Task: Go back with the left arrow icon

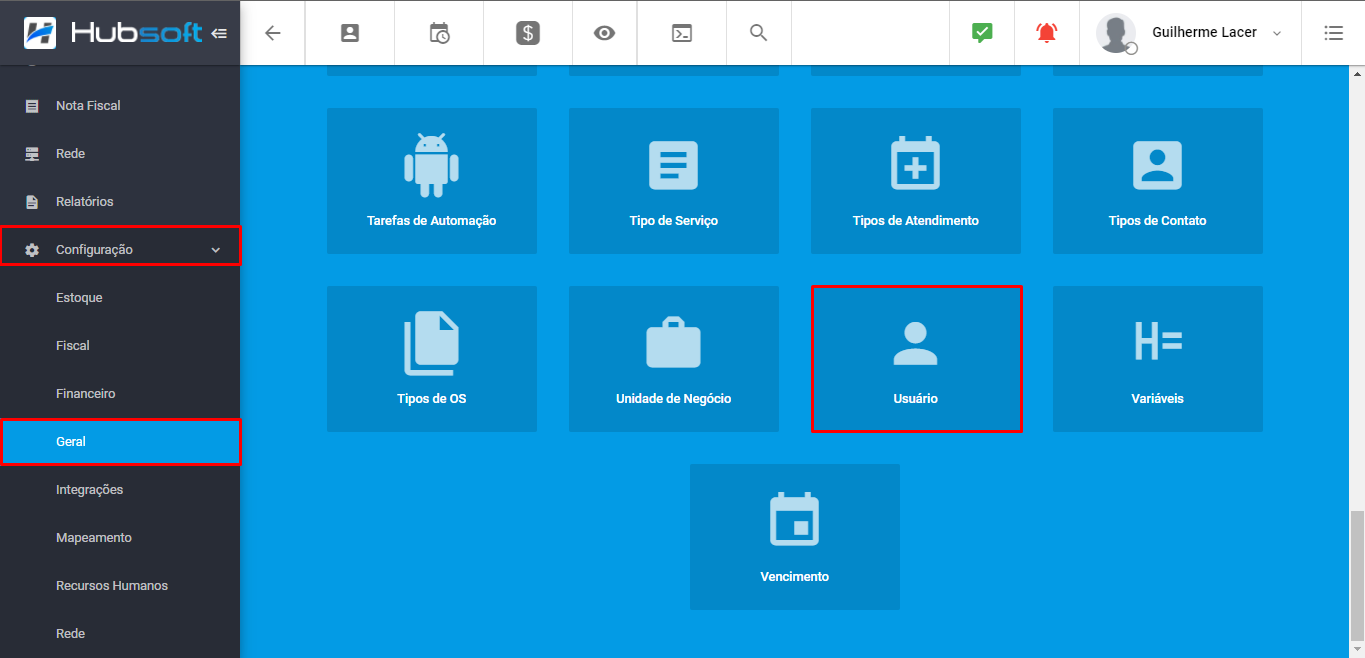Action: [272, 33]
